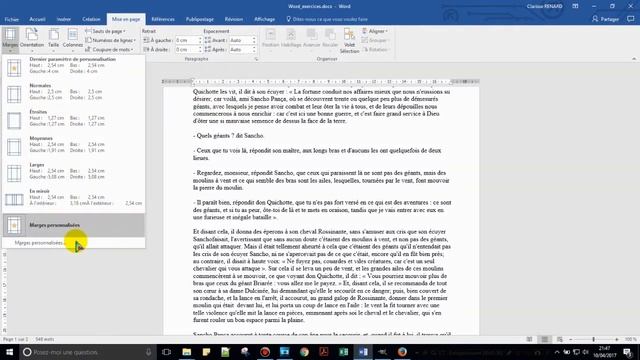The height and width of the screenshot is (360, 640).
Task: Click the À droite indent field
Action: point(186,49)
